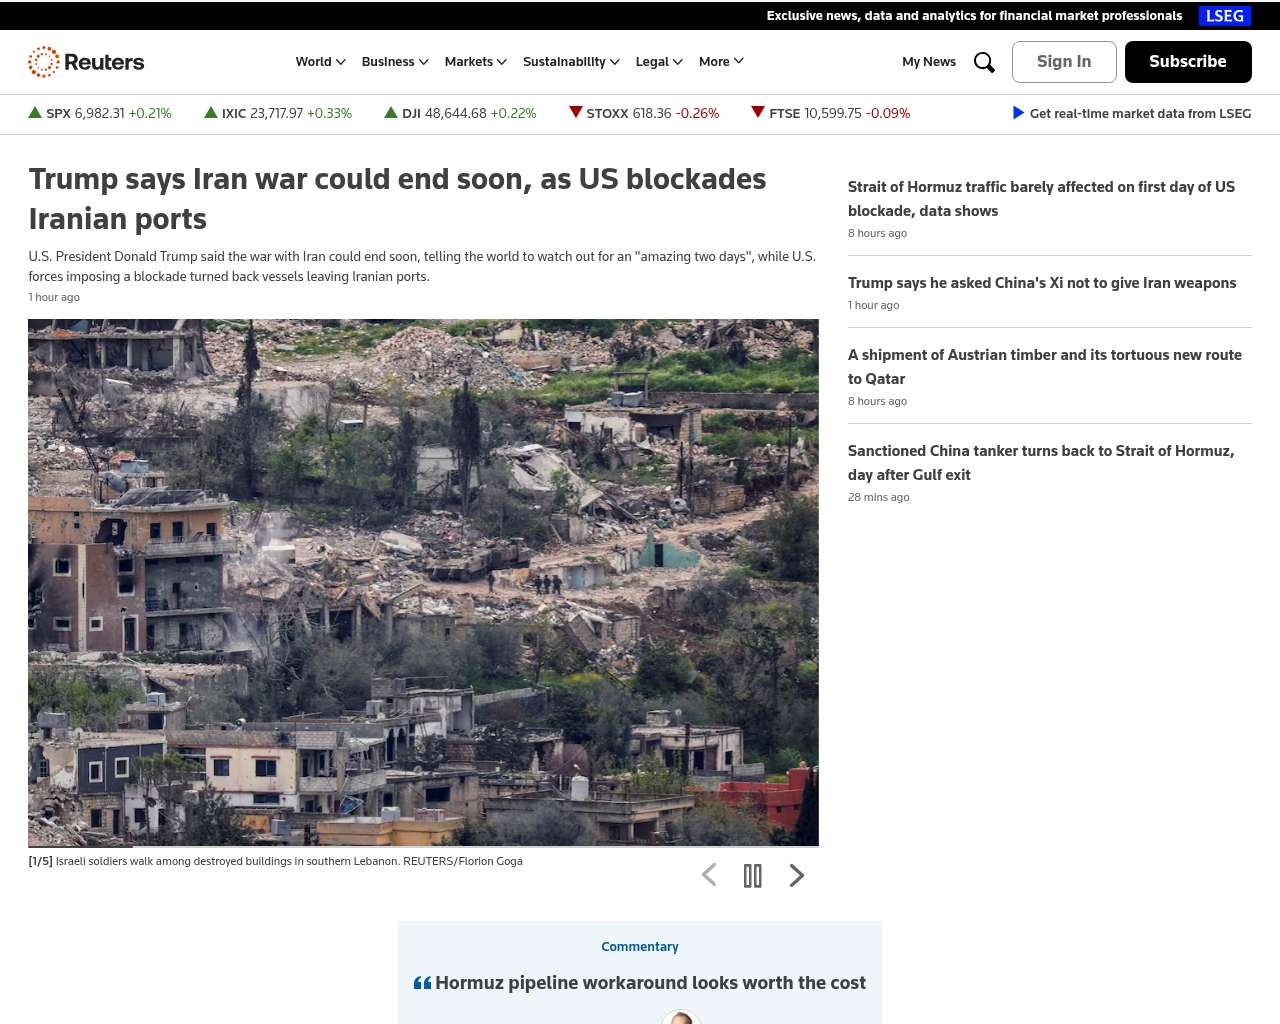This screenshot has width=1280, height=1024.
Task: Open the IXIC 23,717.97 ticker
Action: (278, 113)
